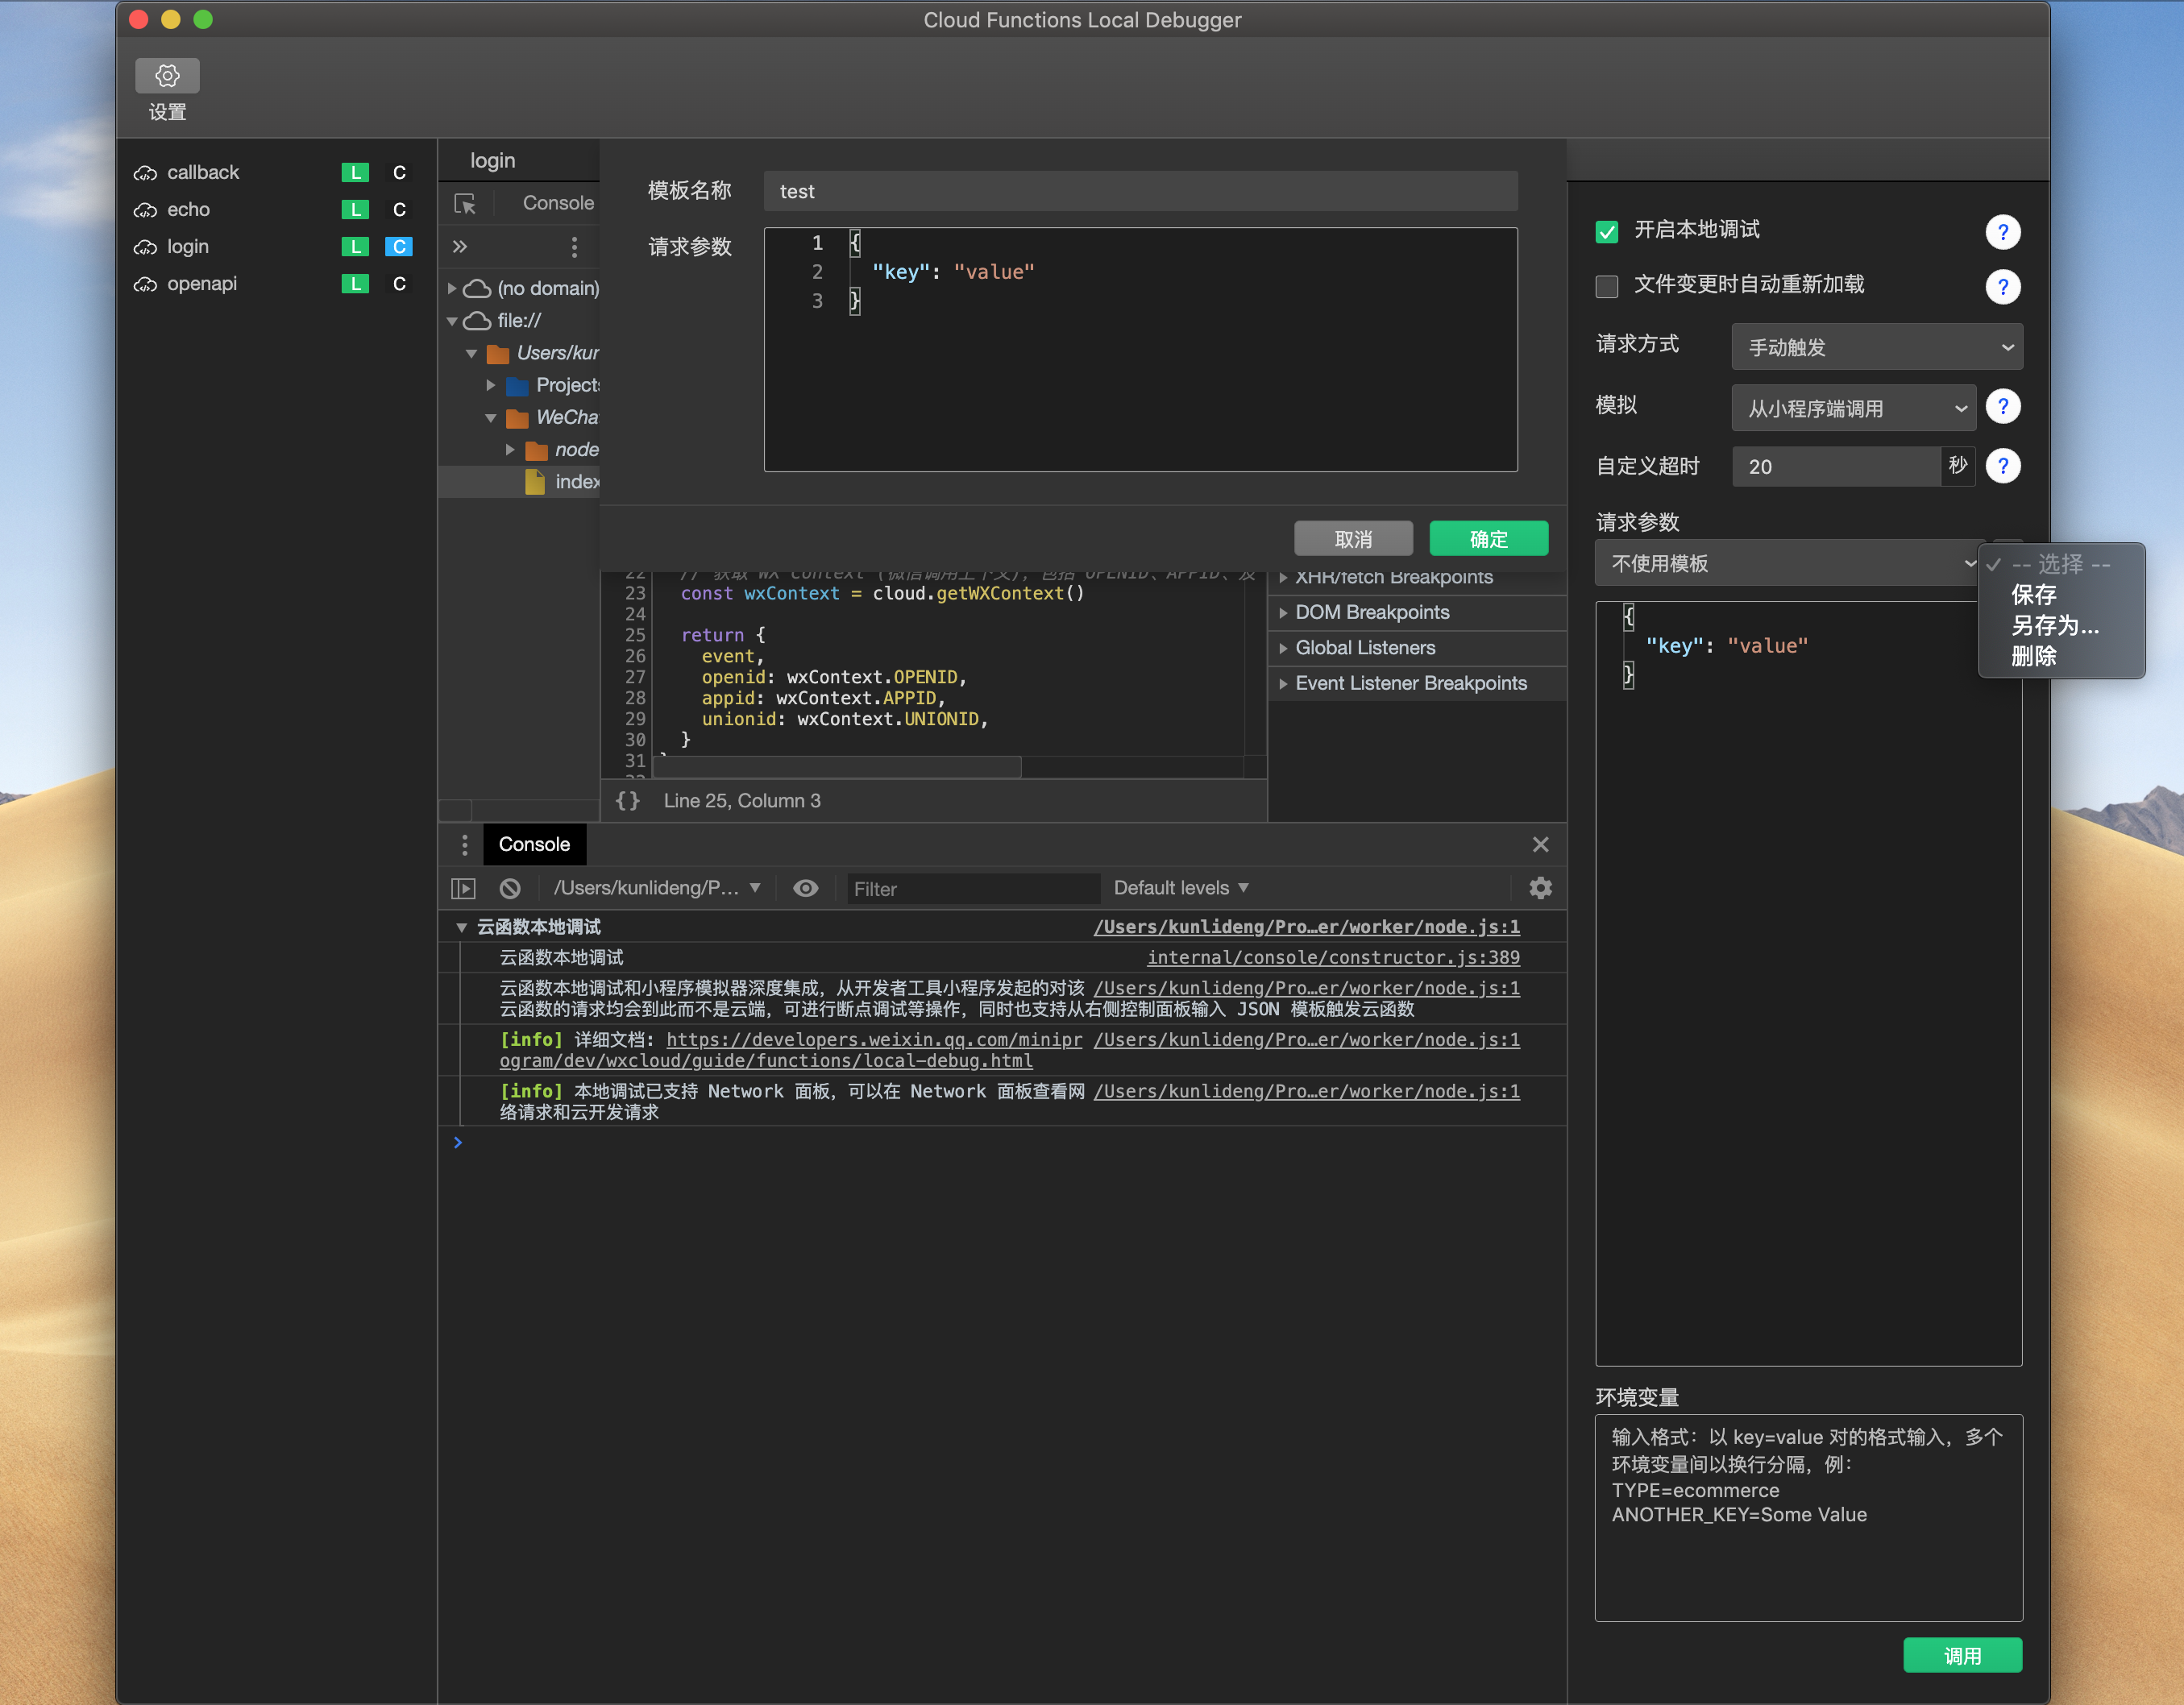This screenshot has height=1705, width=2184.
Task: Click the blue C badge for login
Action: [398, 247]
